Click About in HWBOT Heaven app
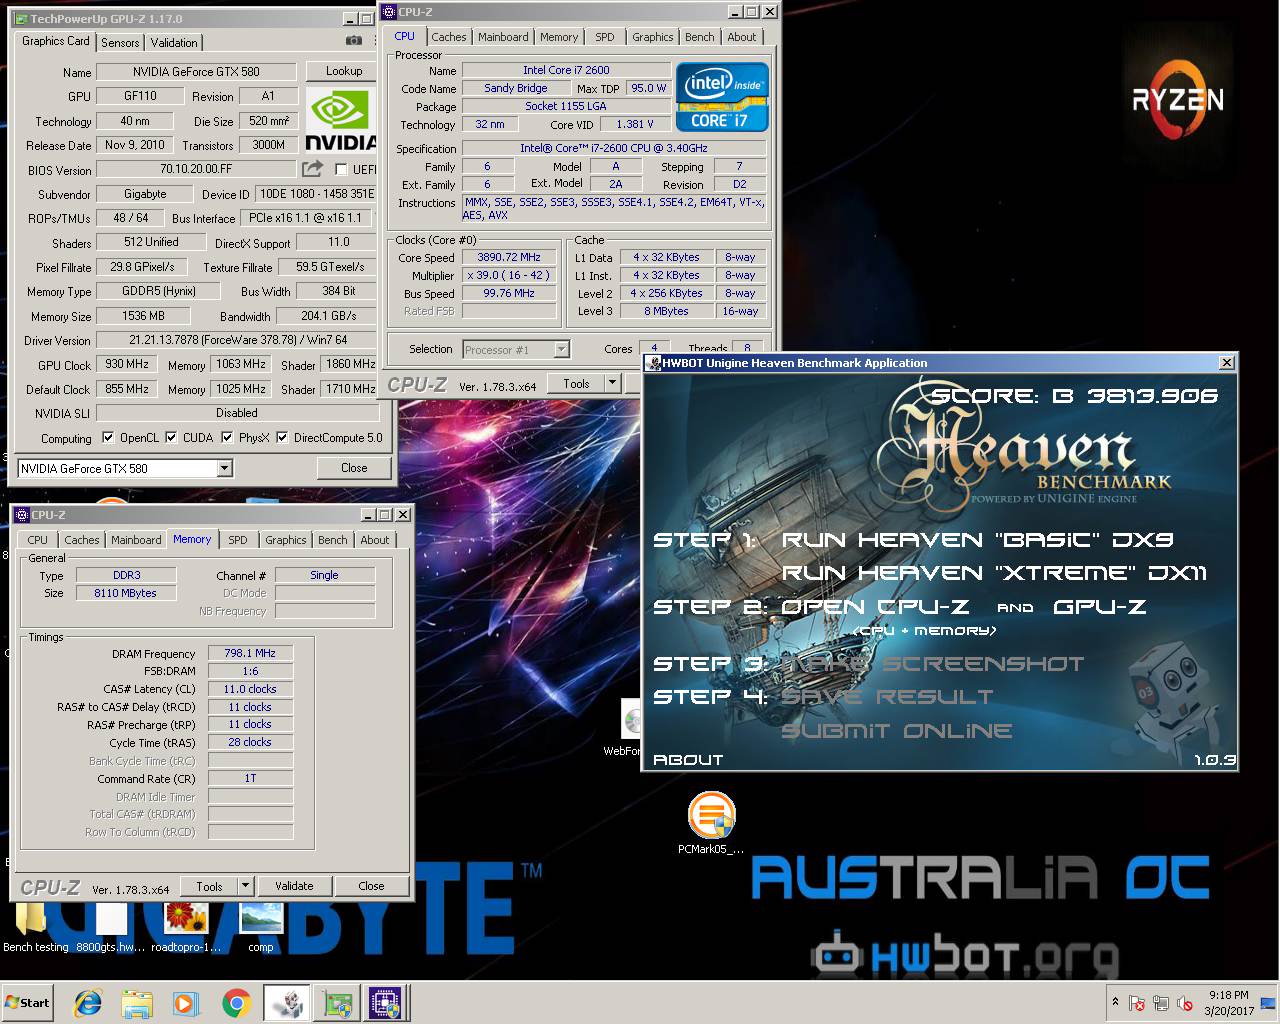Image resolution: width=1280 pixels, height=1024 pixels. pyautogui.click(x=688, y=760)
